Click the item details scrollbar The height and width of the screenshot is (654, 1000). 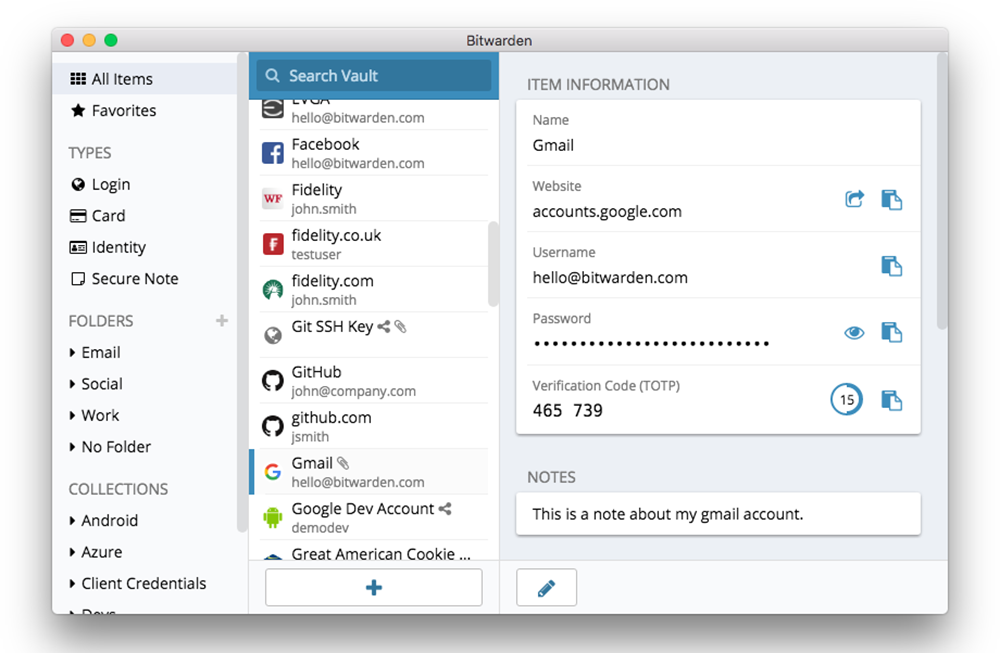pyautogui.click(x=942, y=191)
